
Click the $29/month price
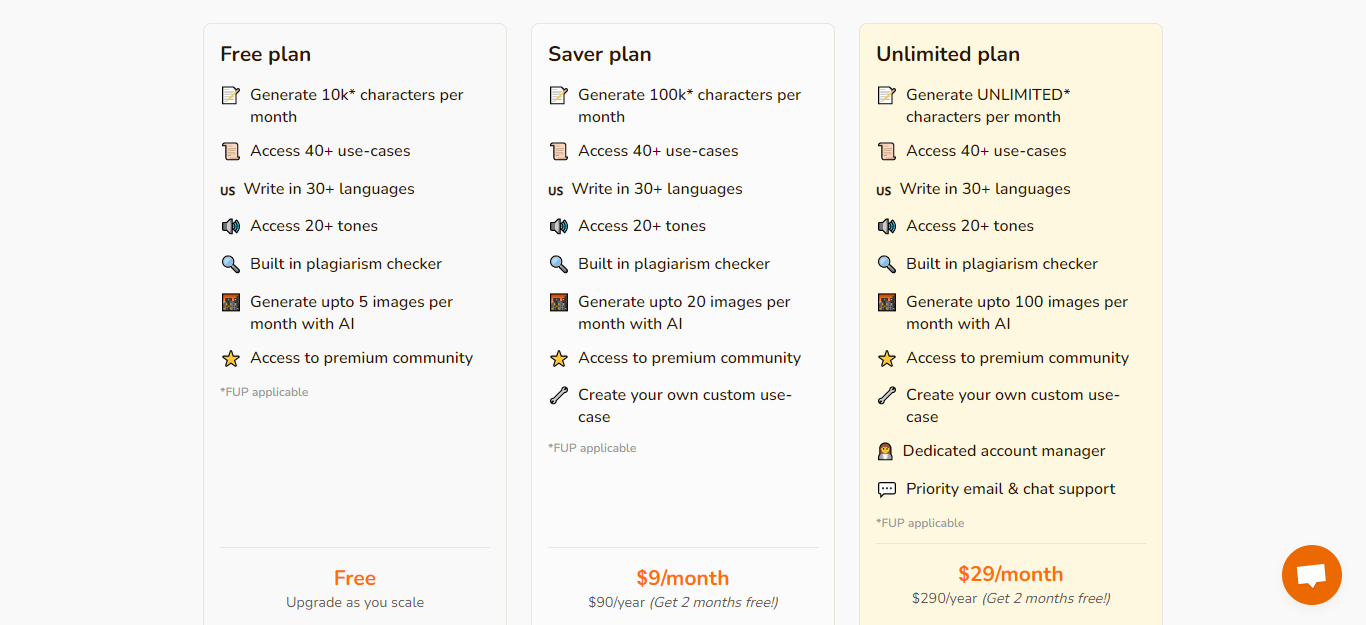click(x=1010, y=574)
